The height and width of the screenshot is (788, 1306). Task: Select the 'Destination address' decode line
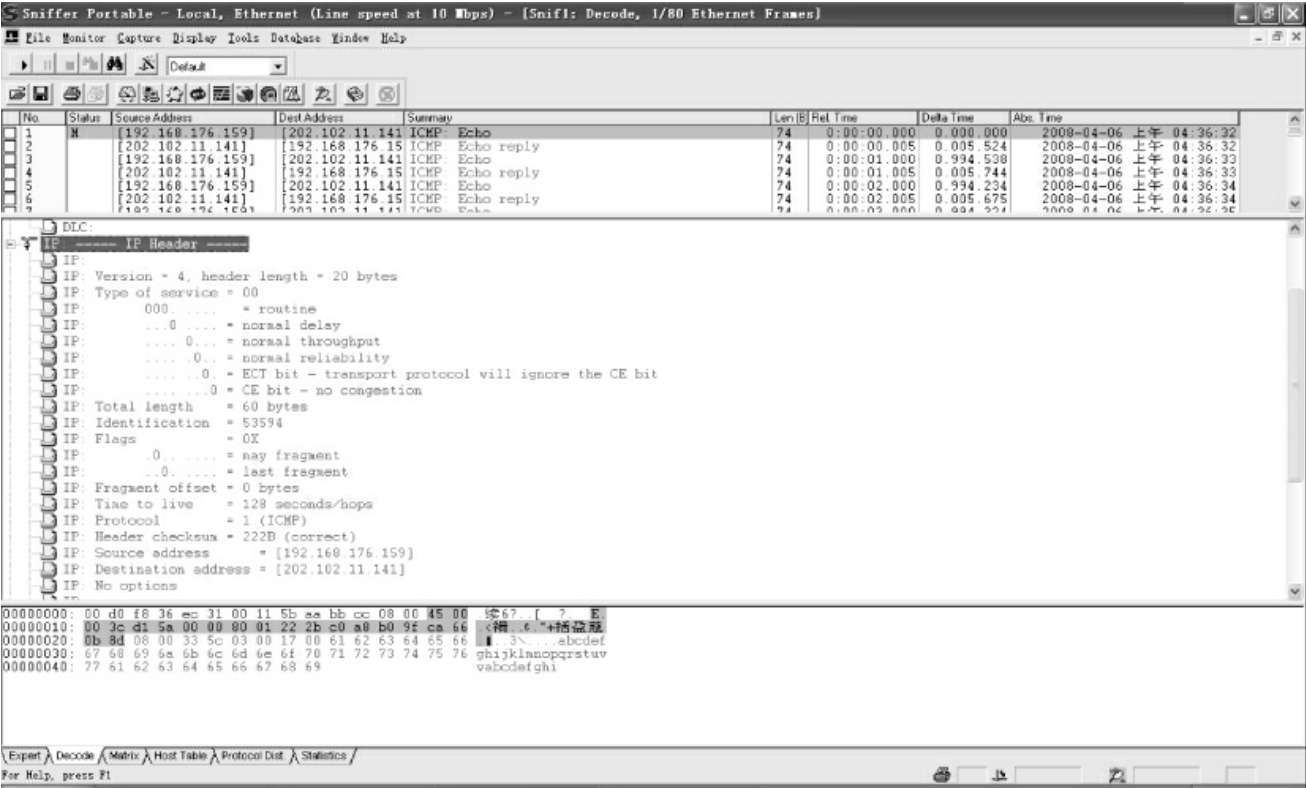point(236,569)
